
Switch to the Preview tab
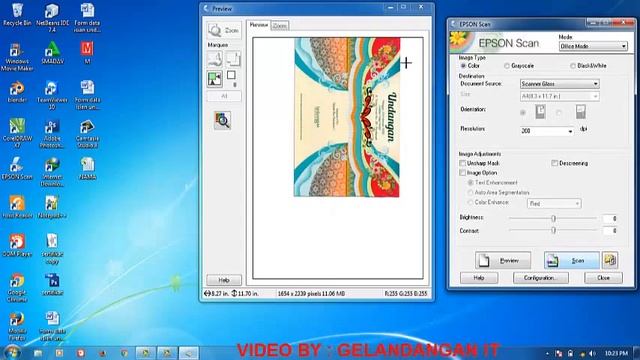258,25
